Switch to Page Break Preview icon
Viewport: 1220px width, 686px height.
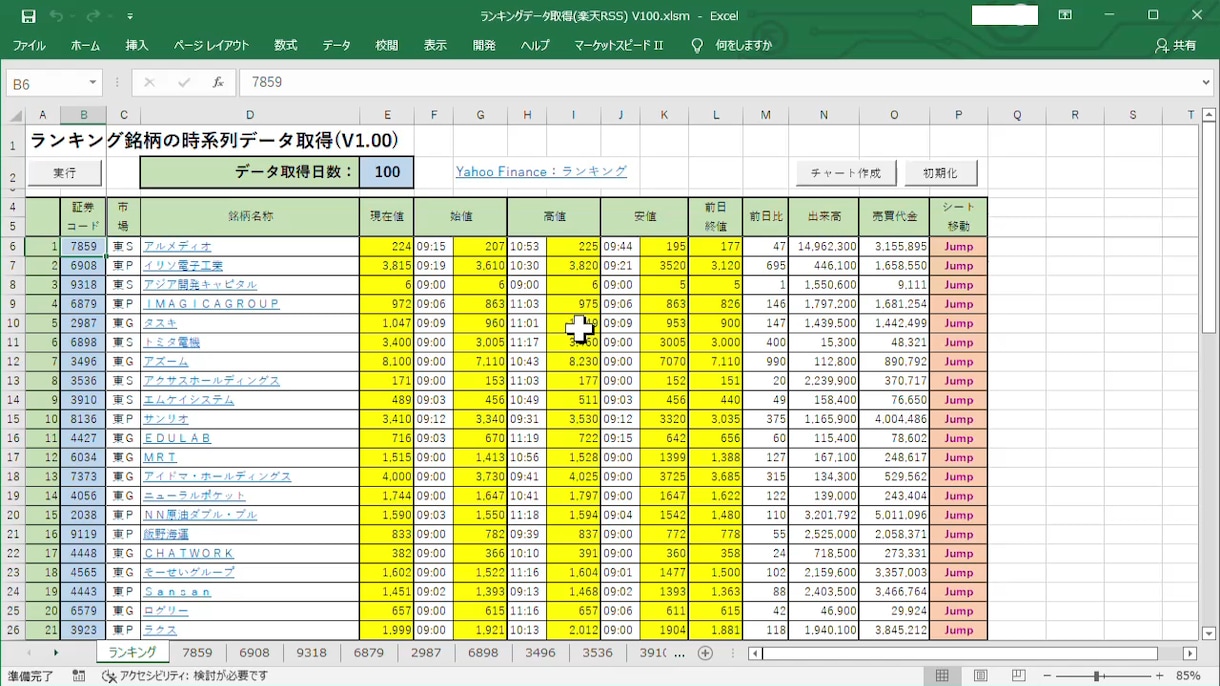point(1019,676)
